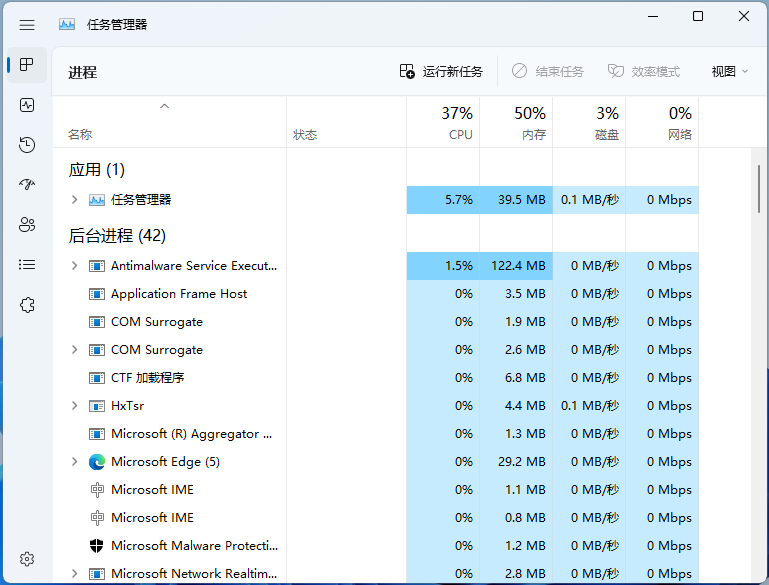The image size is (769, 585).
Task: Click the first Microsoft IME icon
Action: click(x=97, y=490)
